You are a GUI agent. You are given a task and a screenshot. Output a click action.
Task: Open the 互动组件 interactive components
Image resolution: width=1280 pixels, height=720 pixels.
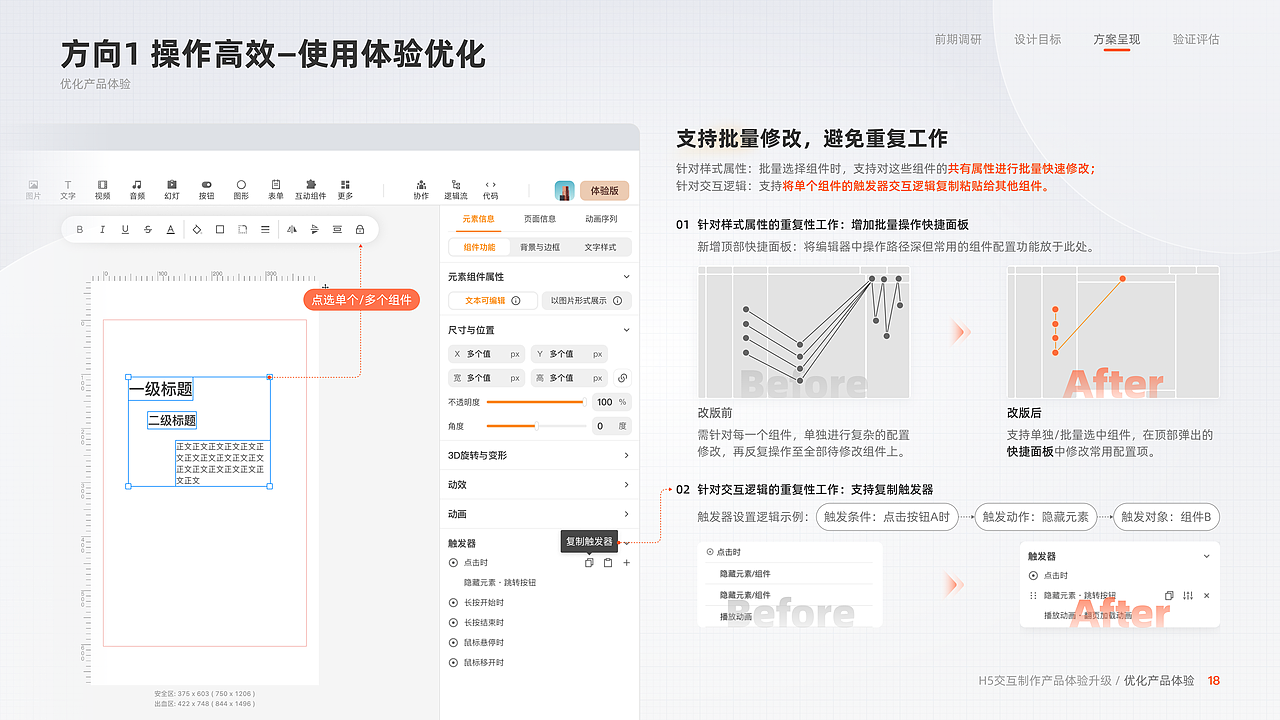click(310, 188)
